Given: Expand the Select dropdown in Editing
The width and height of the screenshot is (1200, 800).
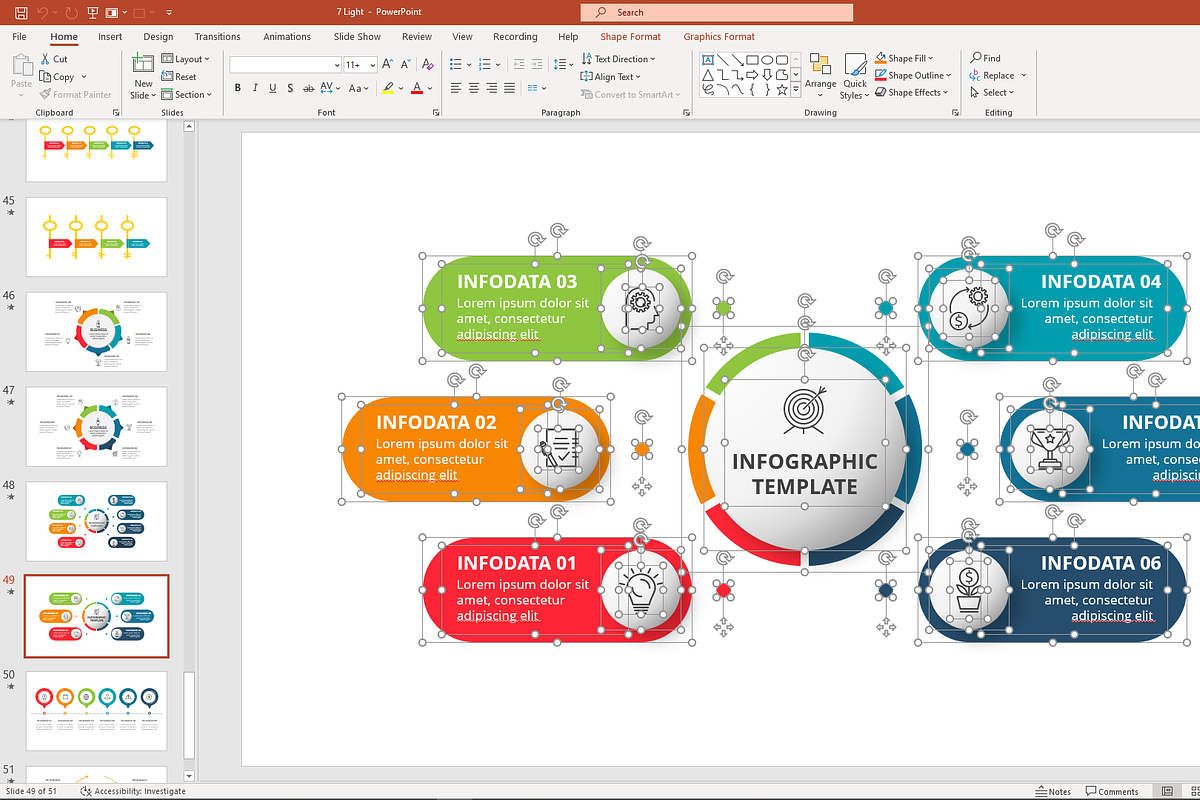Looking at the screenshot, I should point(992,92).
